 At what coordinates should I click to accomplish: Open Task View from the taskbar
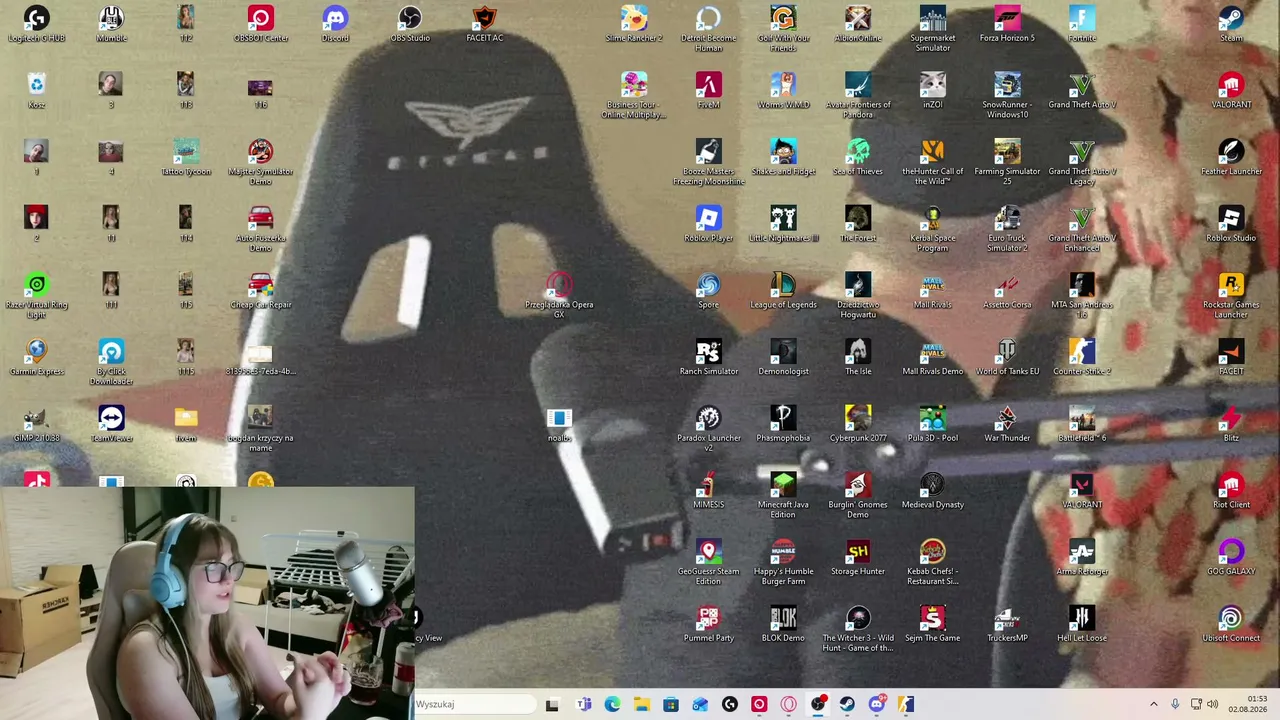click(x=552, y=704)
